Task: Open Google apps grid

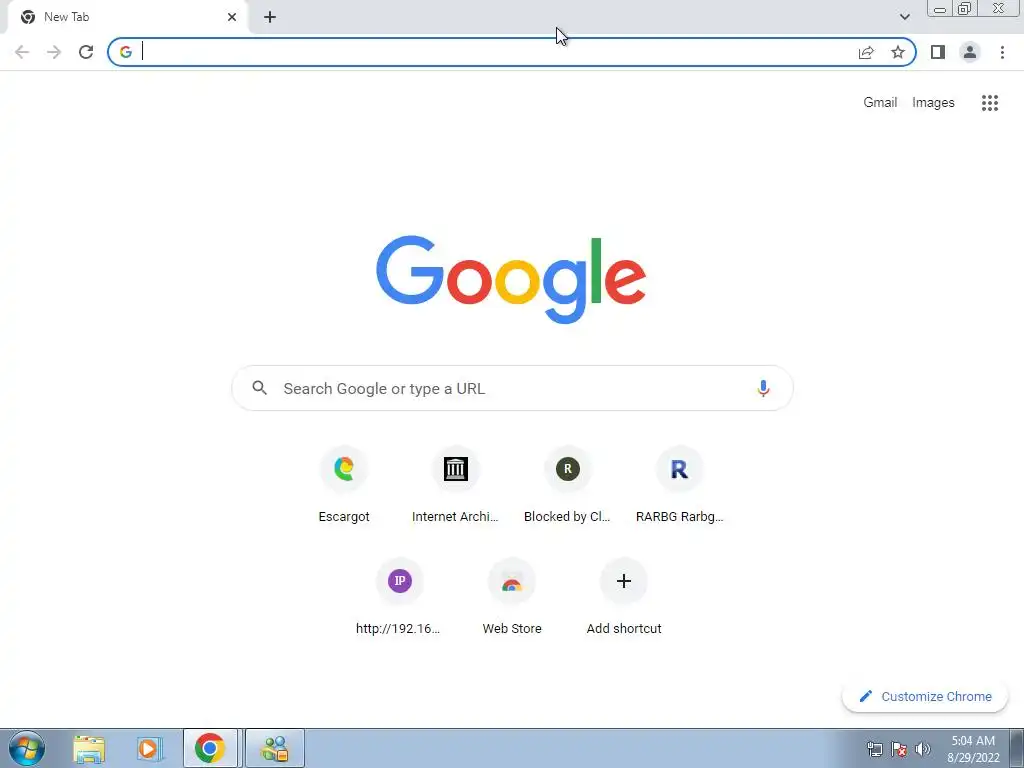Action: point(989,103)
